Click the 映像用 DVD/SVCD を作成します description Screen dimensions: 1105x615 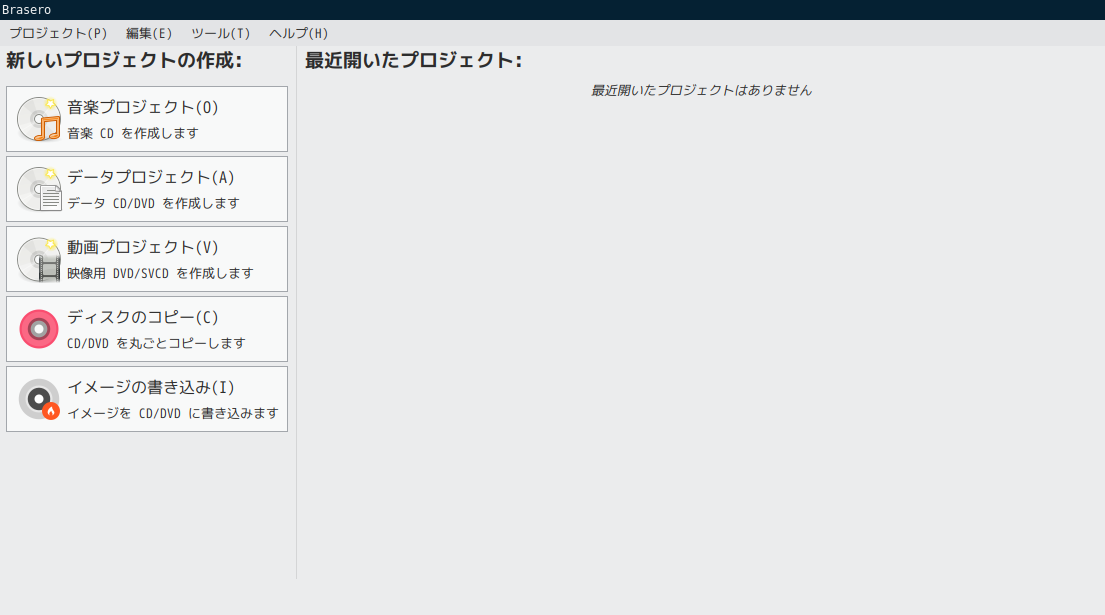(161, 273)
